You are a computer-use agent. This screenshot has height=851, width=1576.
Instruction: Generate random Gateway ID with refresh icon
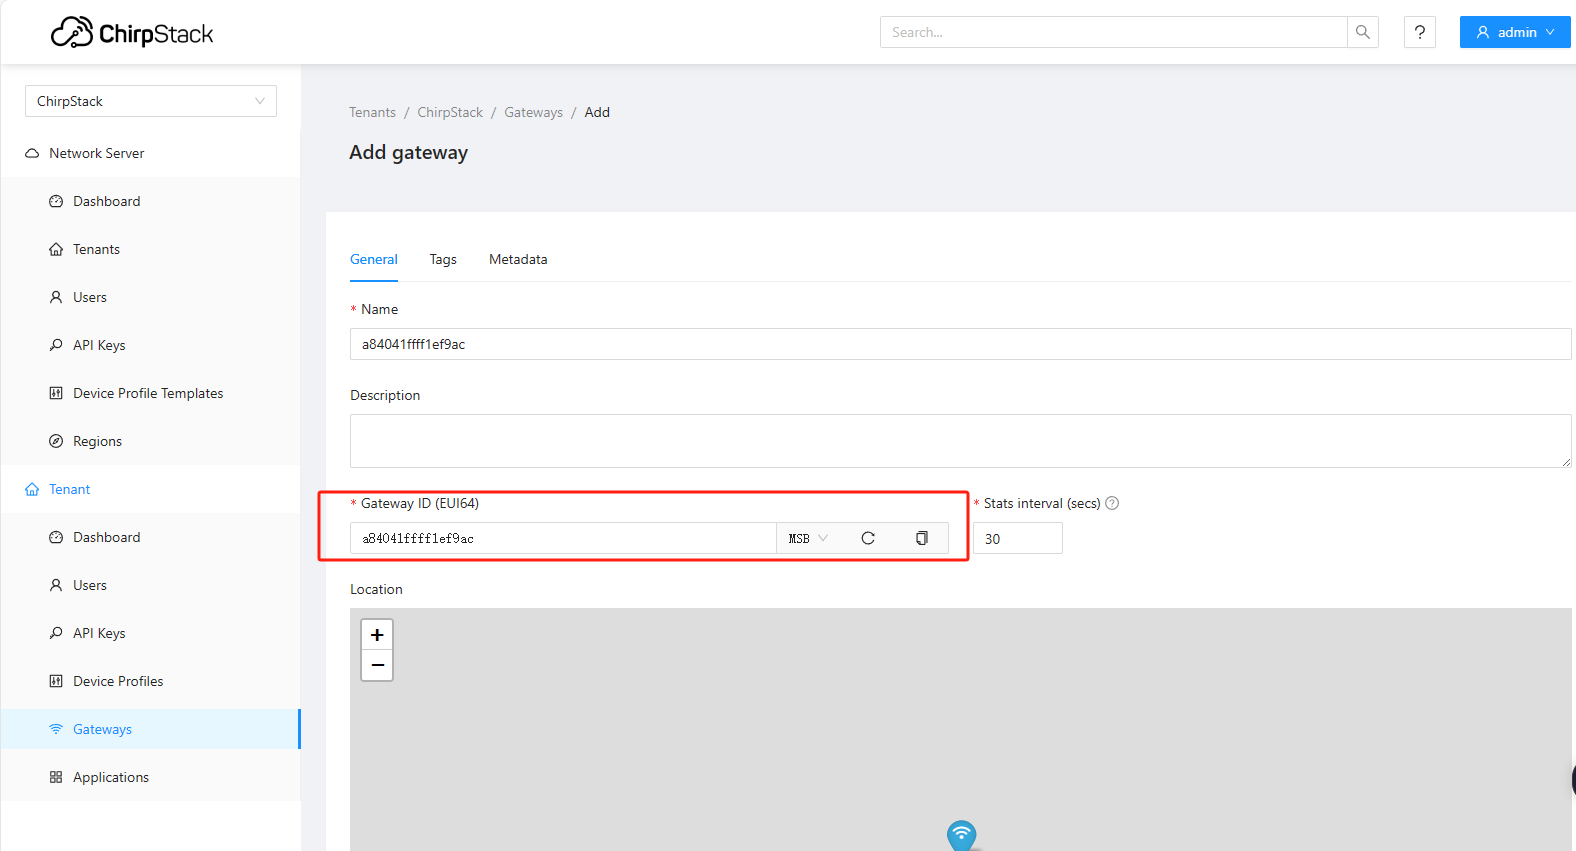pos(868,538)
